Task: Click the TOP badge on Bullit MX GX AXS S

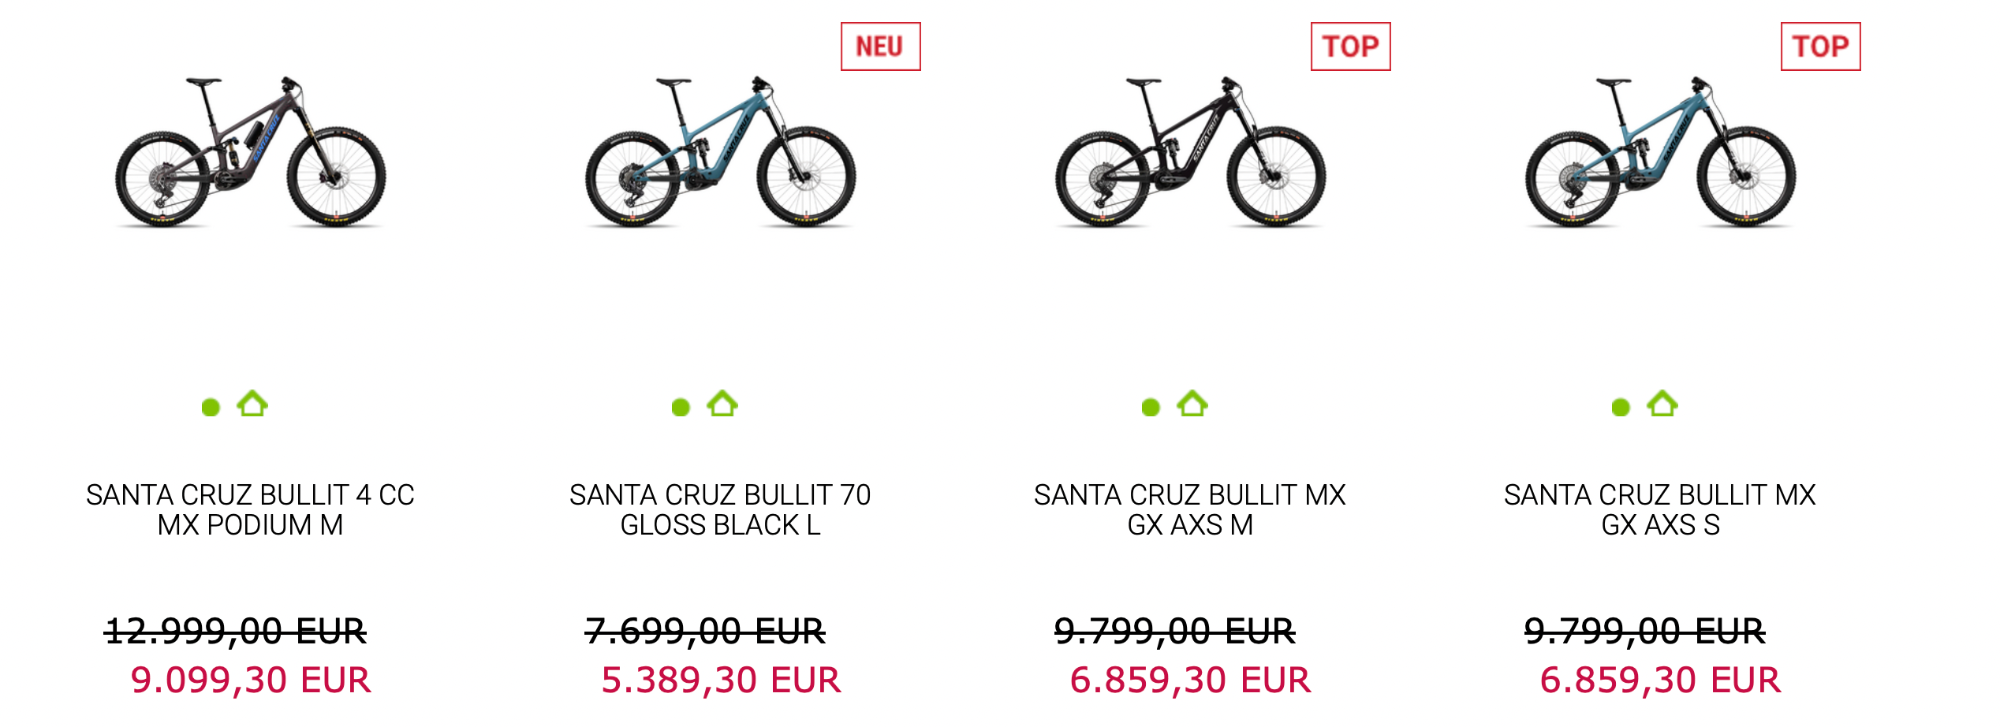Action: click(x=1820, y=47)
